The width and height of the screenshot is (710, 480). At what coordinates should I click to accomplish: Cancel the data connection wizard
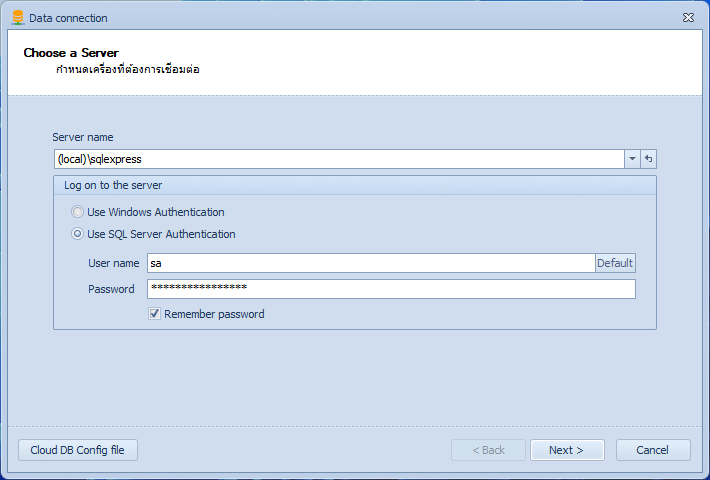653,450
